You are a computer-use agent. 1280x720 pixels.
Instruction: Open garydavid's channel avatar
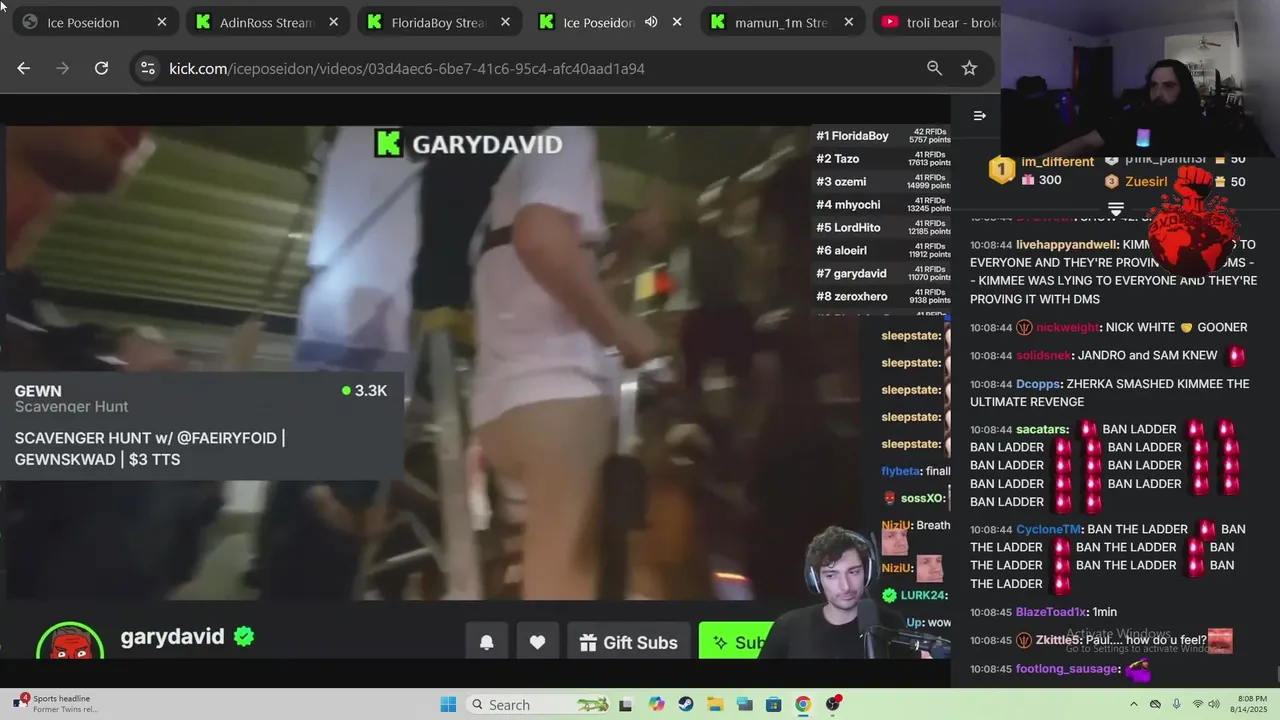pyautogui.click(x=70, y=642)
